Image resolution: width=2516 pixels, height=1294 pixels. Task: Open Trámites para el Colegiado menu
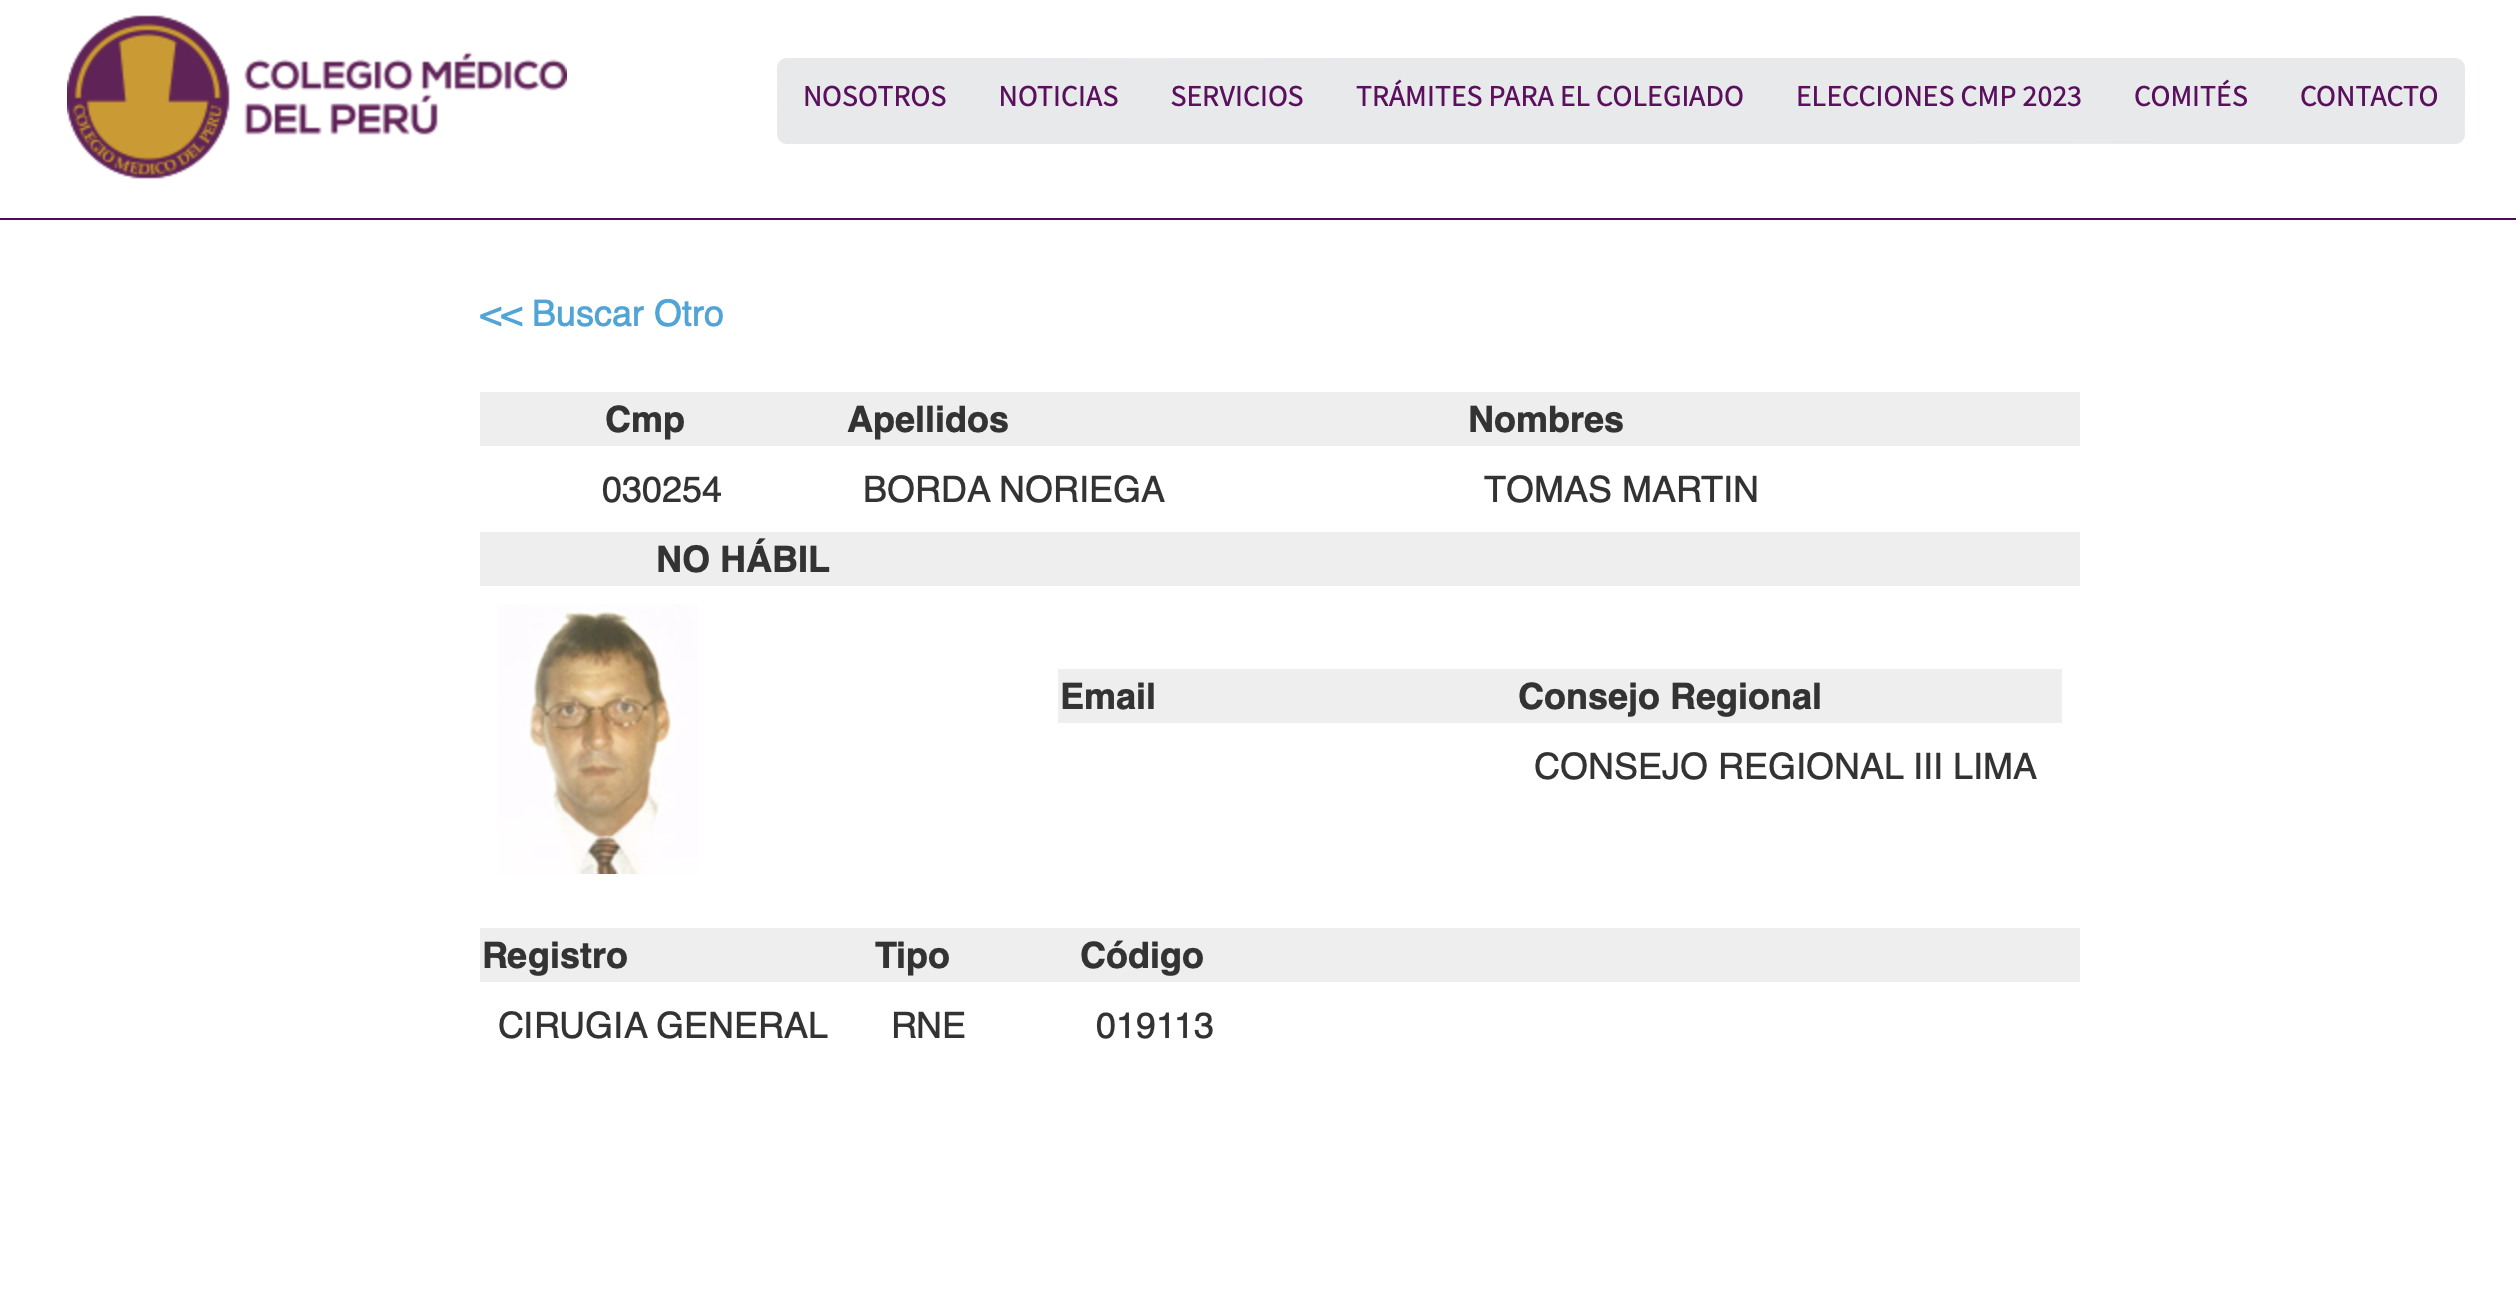click(1549, 97)
